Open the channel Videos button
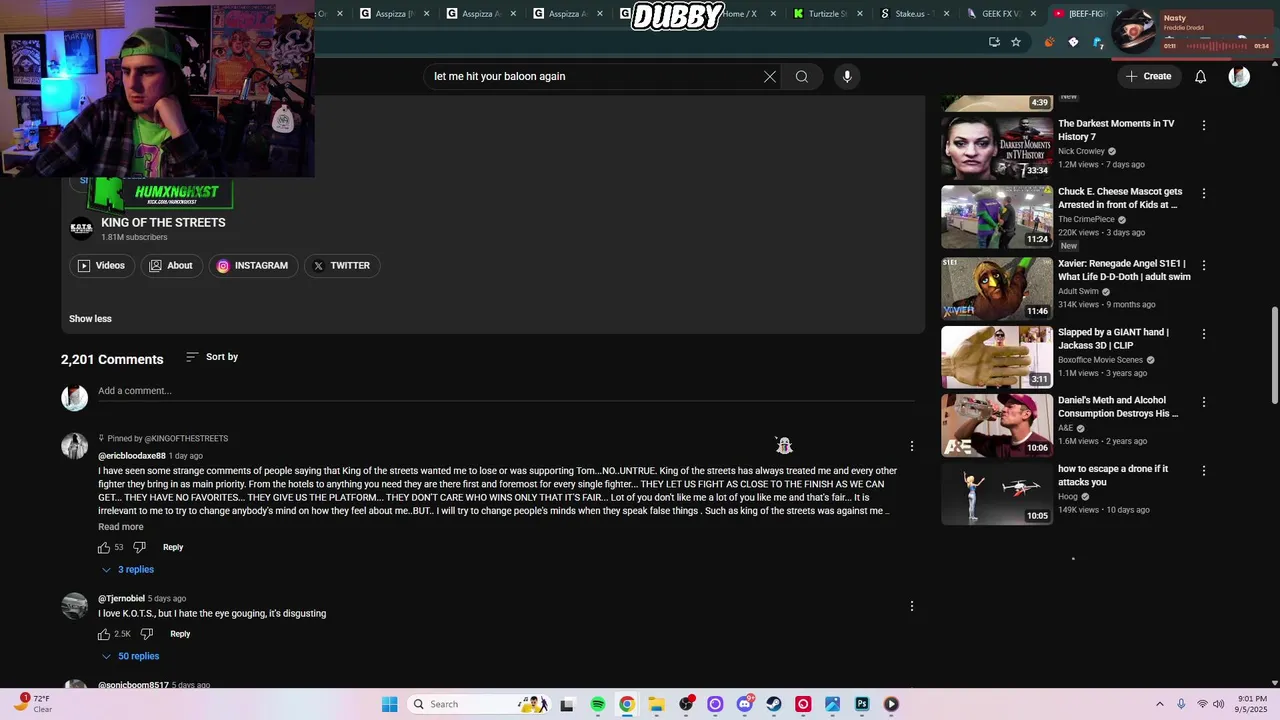 point(101,266)
